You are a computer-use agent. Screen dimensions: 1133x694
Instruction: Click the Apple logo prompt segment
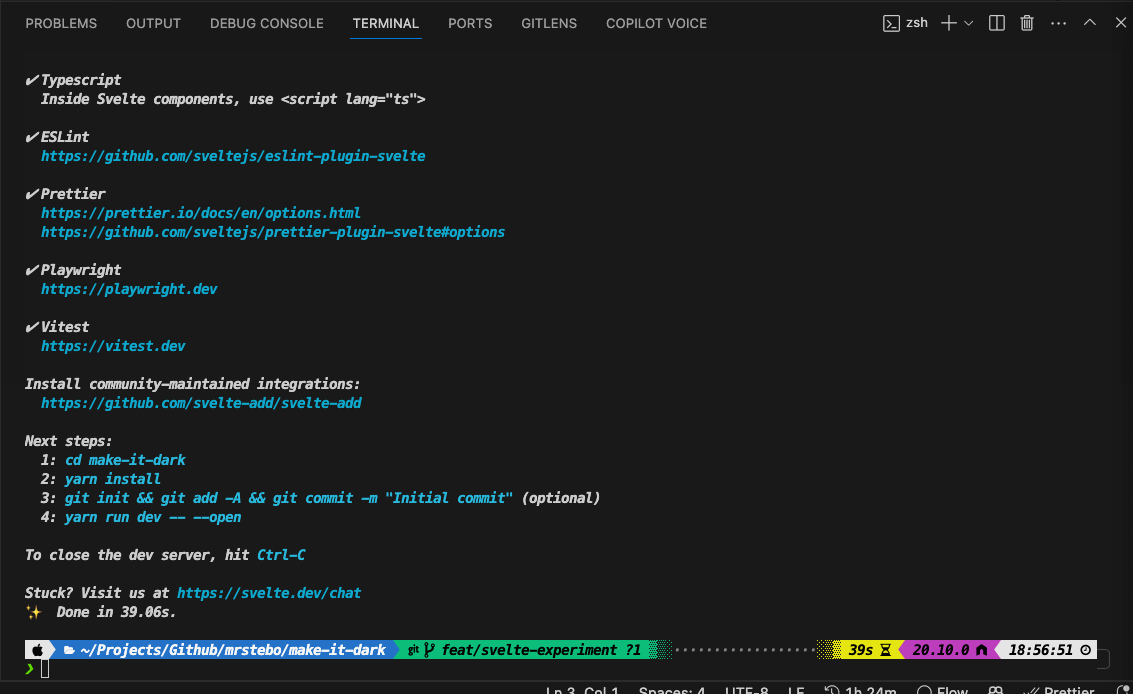pos(38,650)
